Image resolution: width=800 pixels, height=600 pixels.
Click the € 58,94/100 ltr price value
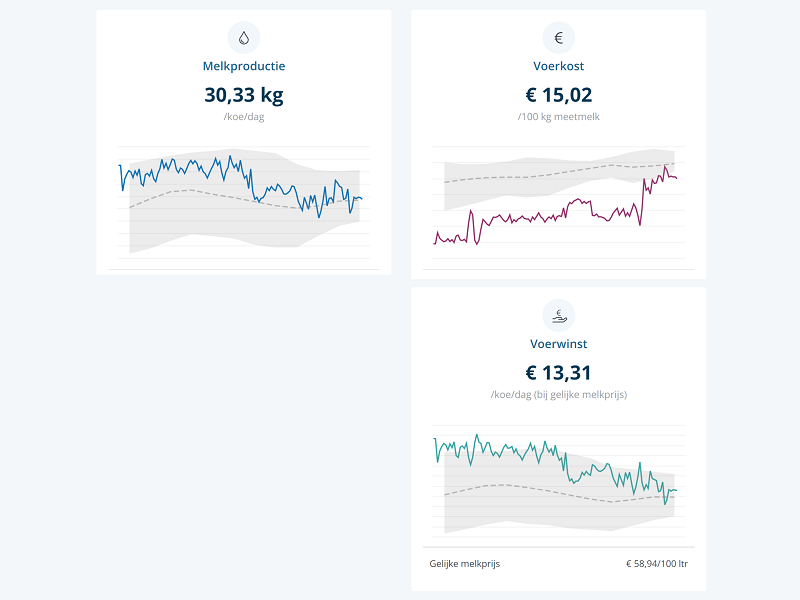click(x=656, y=564)
